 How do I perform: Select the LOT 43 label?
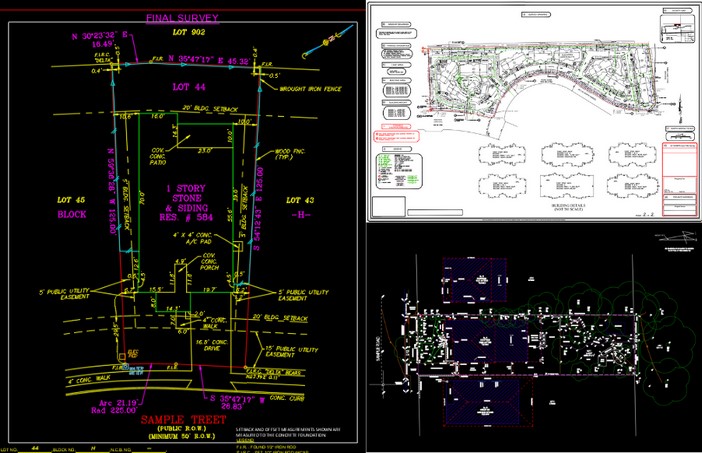pyautogui.click(x=300, y=200)
